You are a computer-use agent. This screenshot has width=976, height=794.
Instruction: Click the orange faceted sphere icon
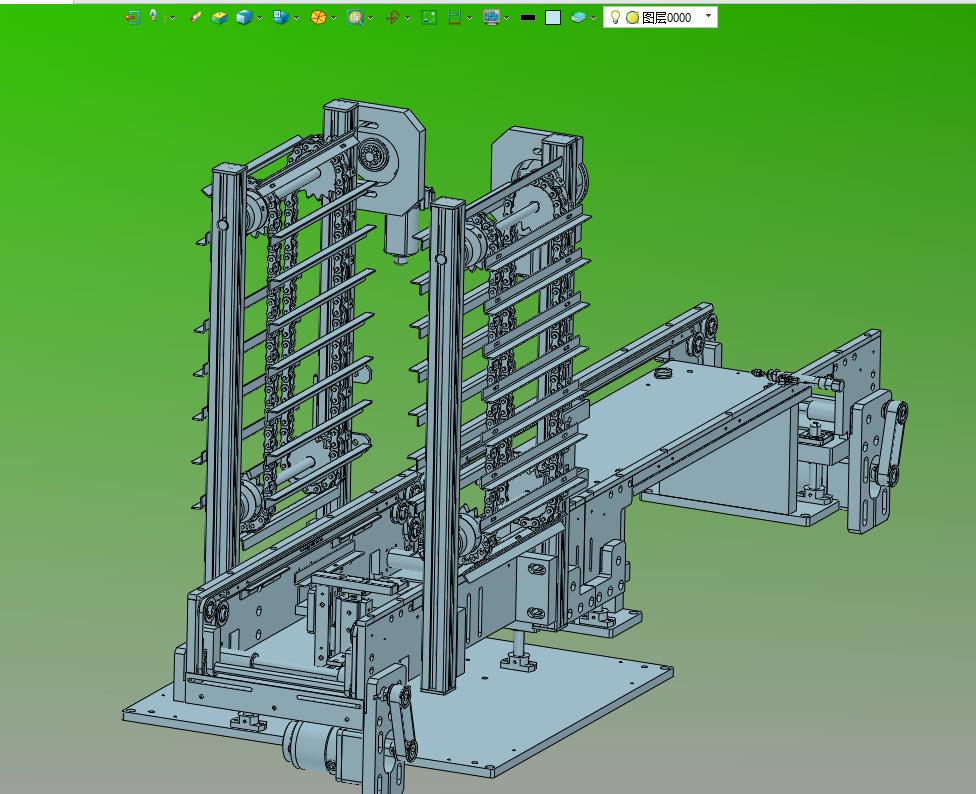click(x=318, y=17)
